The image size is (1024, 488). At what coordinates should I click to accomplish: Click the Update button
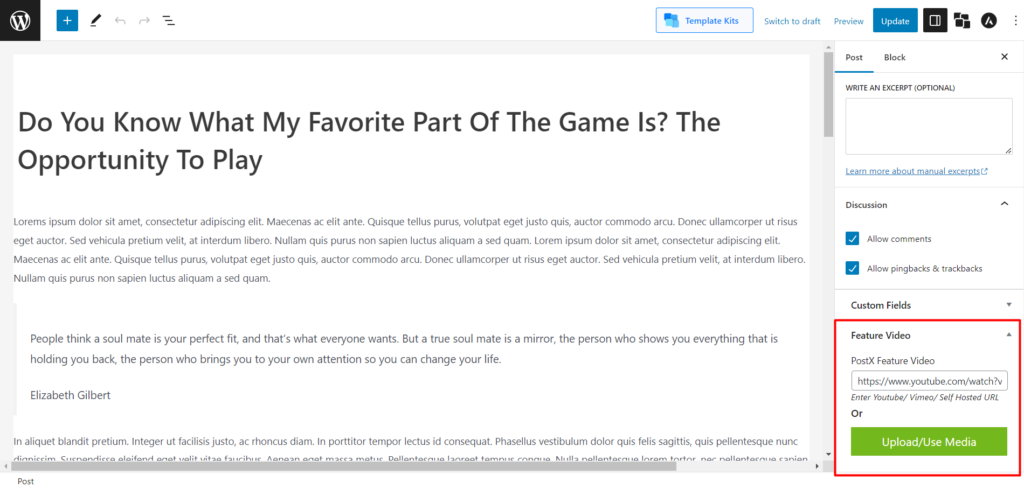(x=895, y=21)
